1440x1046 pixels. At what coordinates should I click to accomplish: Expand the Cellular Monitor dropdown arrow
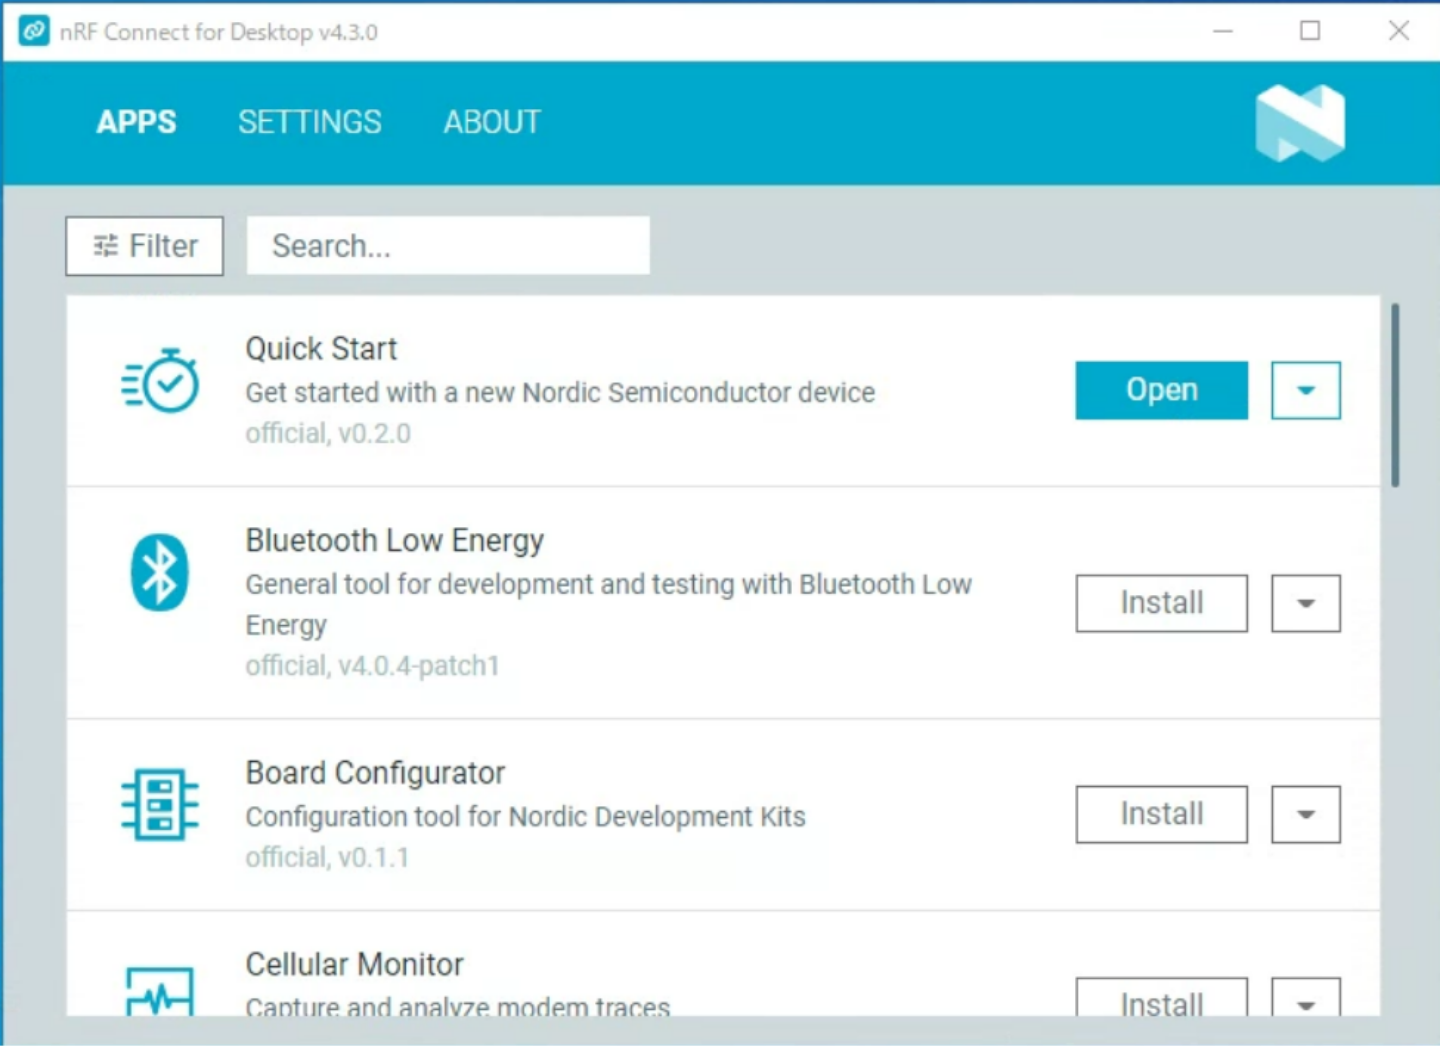point(1305,1000)
